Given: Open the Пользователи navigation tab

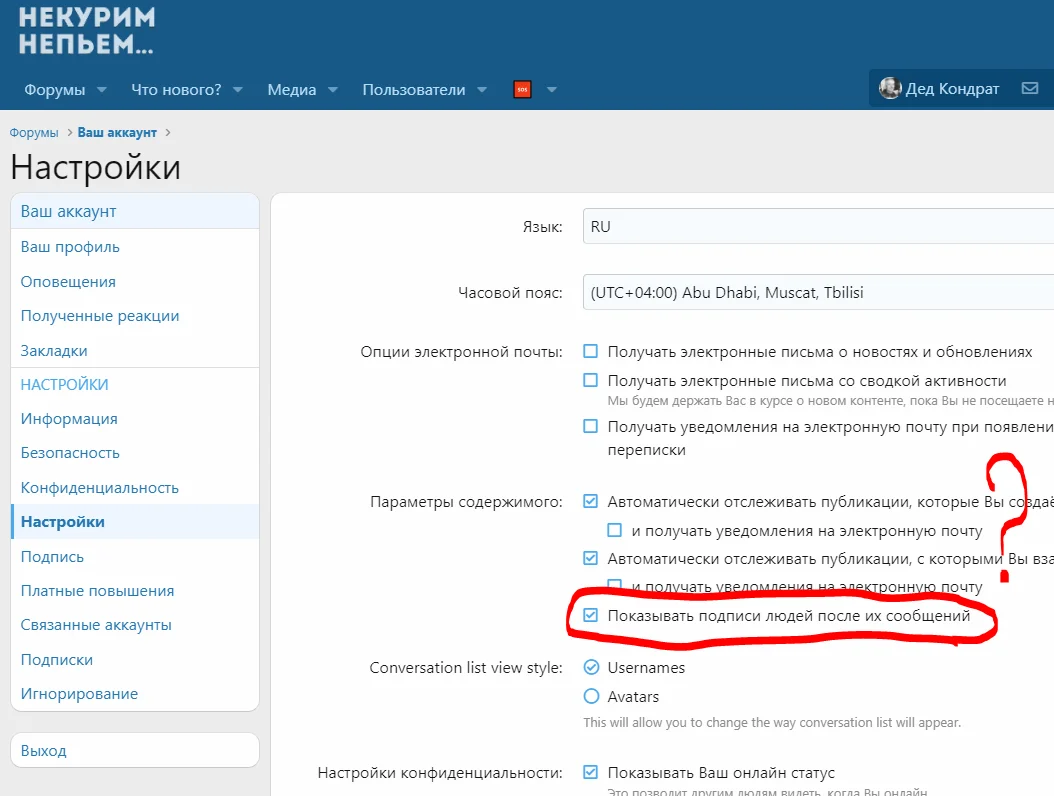Looking at the screenshot, I should point(413,89).
